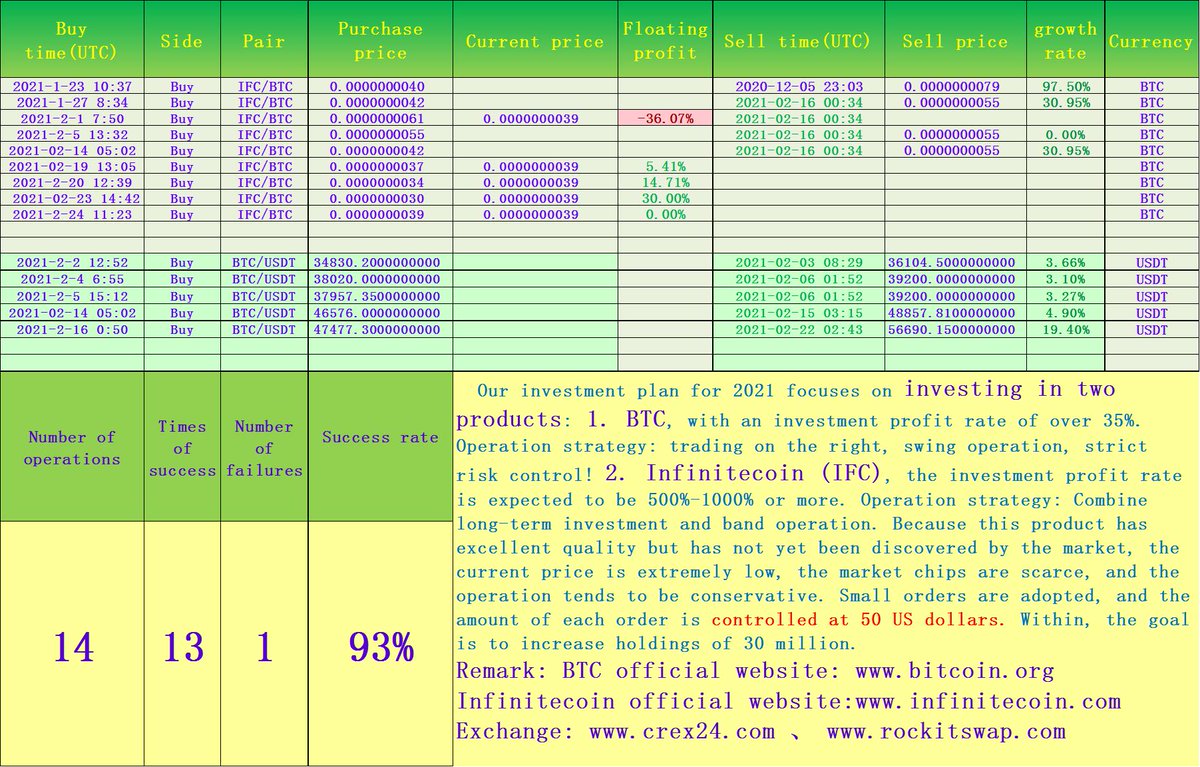Select the "Number of operations" header cell
This screenshot has width=1200, height=767.
pyautogui.click(x=72, y=447)
